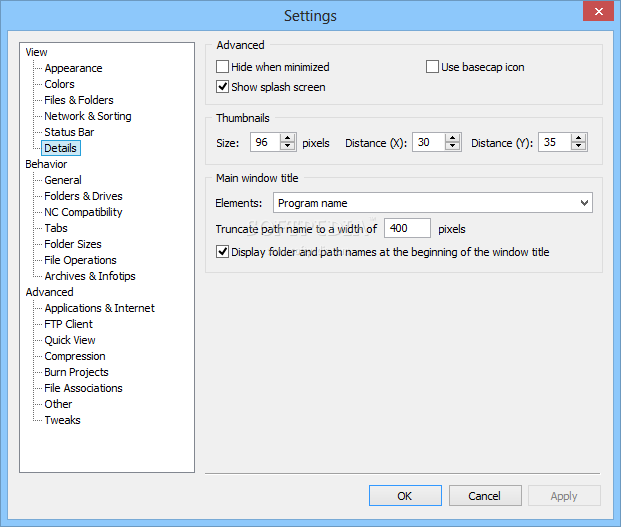This screenshot has width=621, height=527.
Task: Select Folder Sizes item
Action: (x=73, y=244)
